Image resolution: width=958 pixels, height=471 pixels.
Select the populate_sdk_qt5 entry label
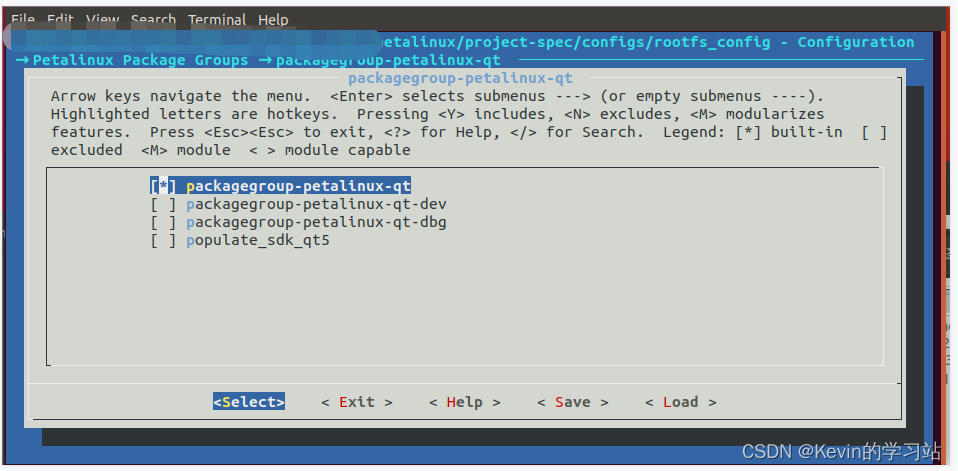258,240
